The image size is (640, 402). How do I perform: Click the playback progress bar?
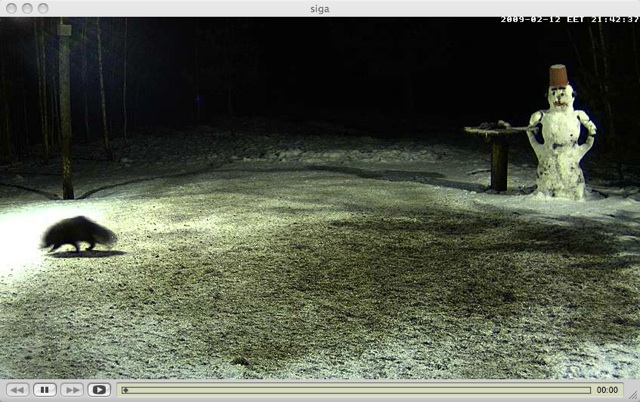[x=356, y=390]
